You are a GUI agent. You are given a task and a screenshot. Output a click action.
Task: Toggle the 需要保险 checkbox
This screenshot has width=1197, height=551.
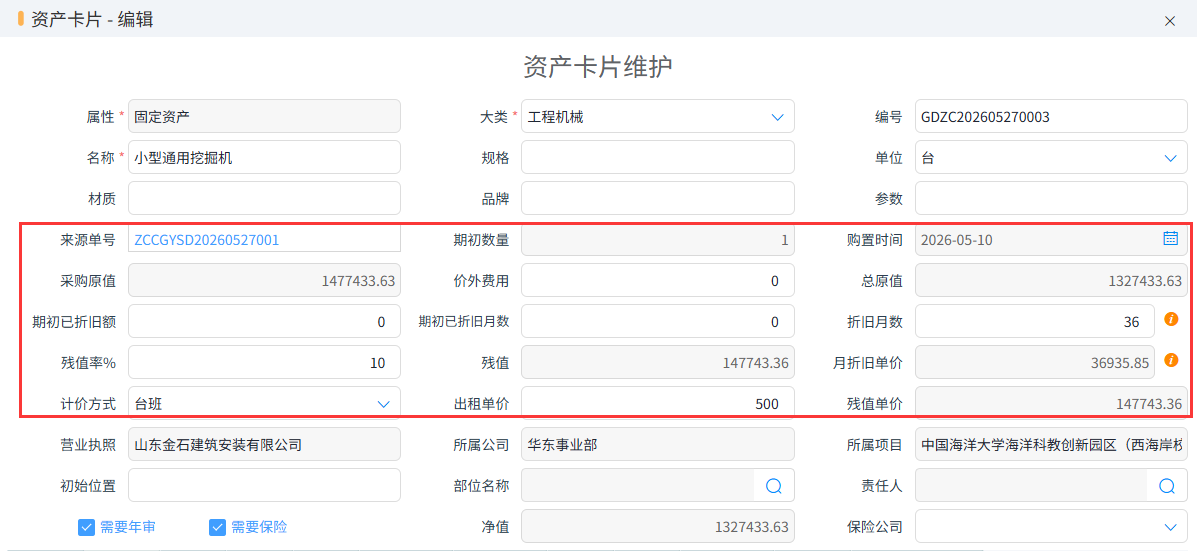click(218, 527)
